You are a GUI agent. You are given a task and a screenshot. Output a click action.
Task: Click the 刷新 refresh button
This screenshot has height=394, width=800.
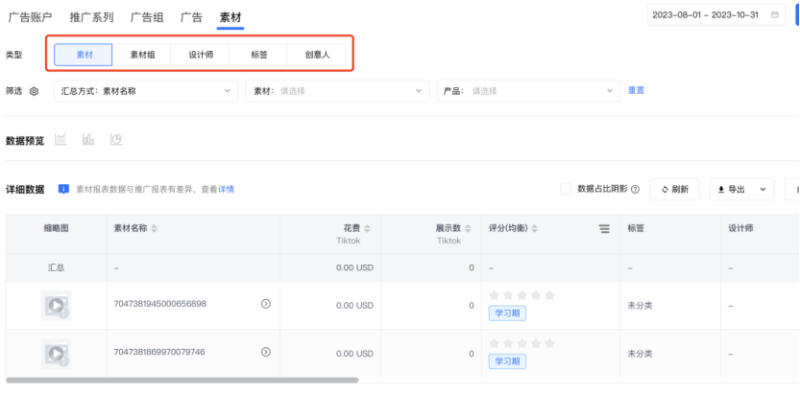coord(674,189)
